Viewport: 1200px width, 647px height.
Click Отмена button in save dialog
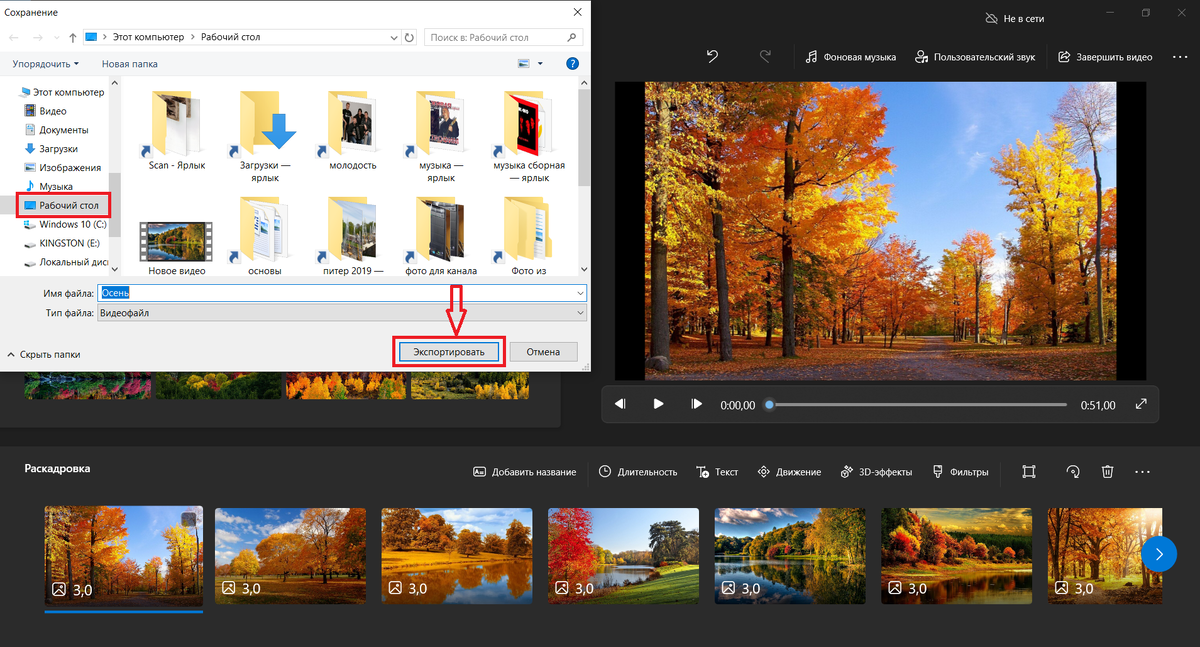coord(543,352)
